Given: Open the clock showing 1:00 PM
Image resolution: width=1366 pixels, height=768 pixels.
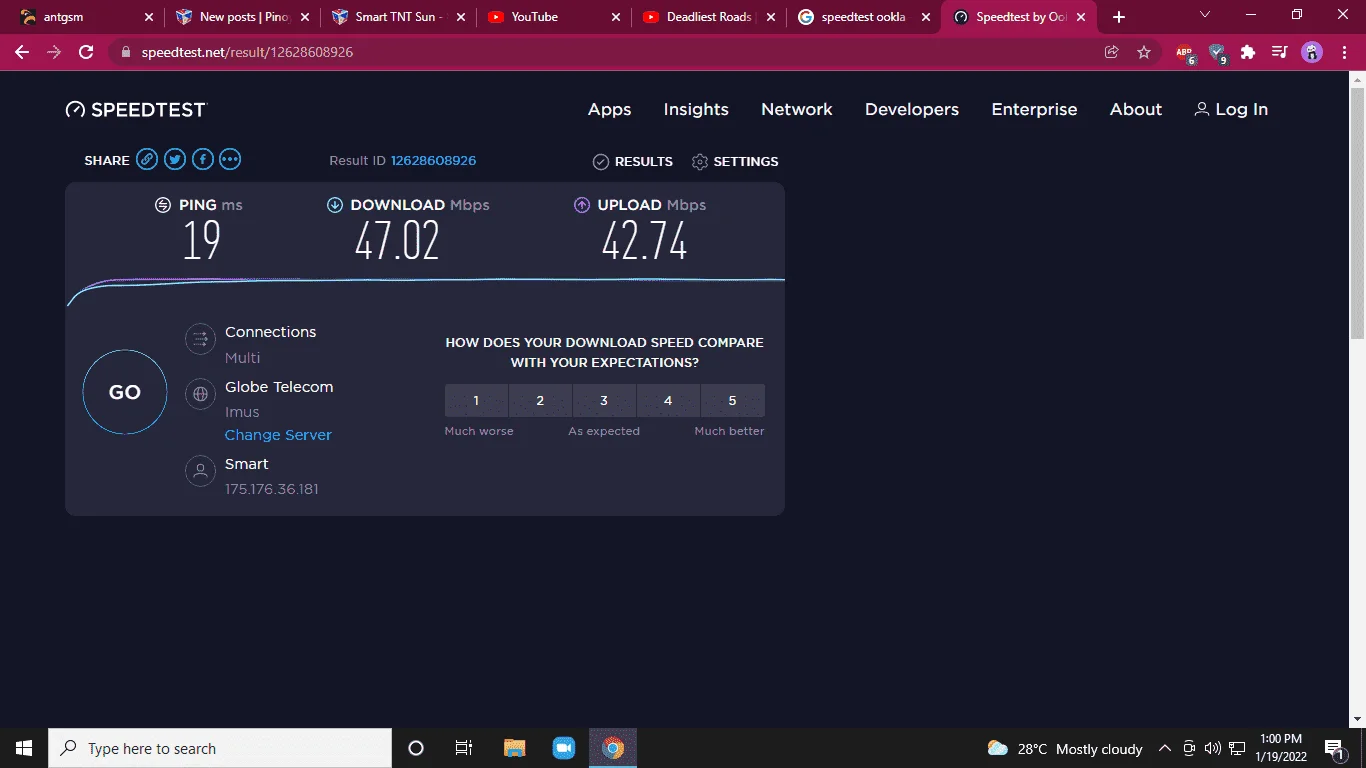Looking at the screenshot, I should [1281, 748].
